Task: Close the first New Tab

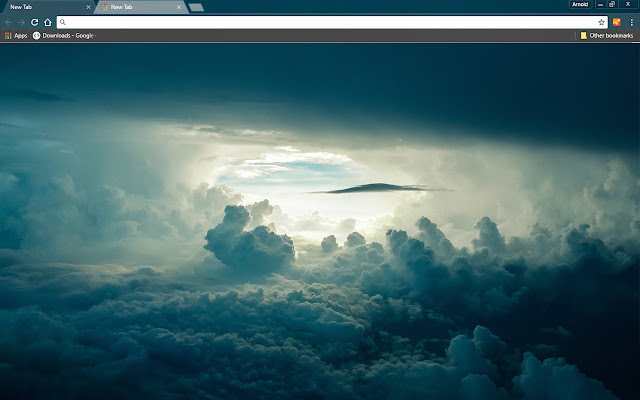Action: (x=88, y=7)
